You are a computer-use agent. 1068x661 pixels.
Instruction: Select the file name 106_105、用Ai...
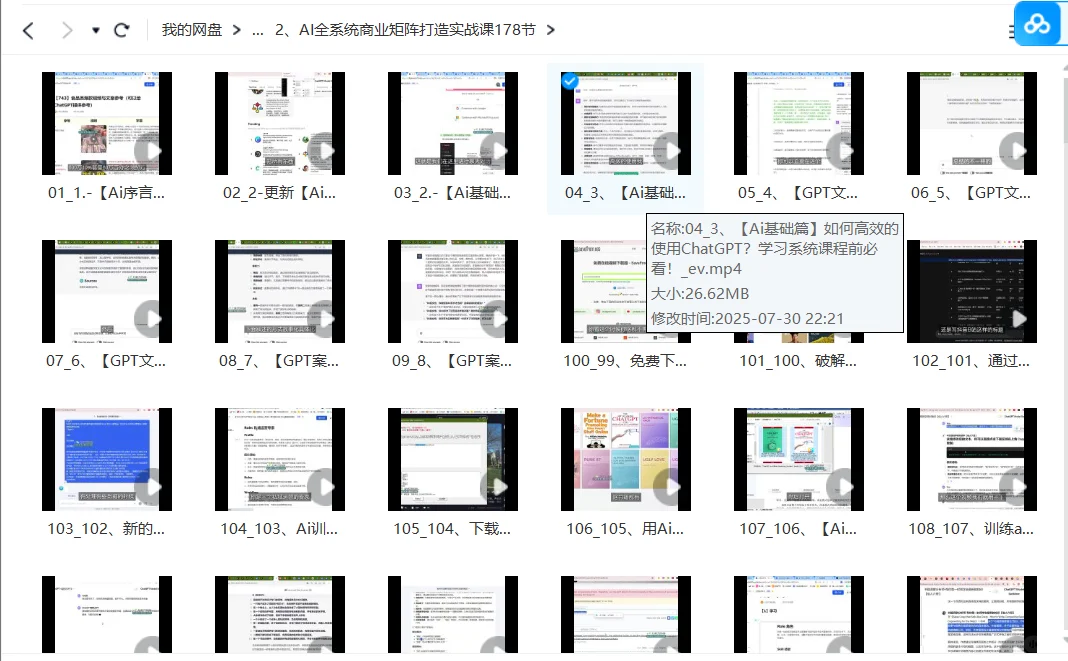(x=626, y=529)
